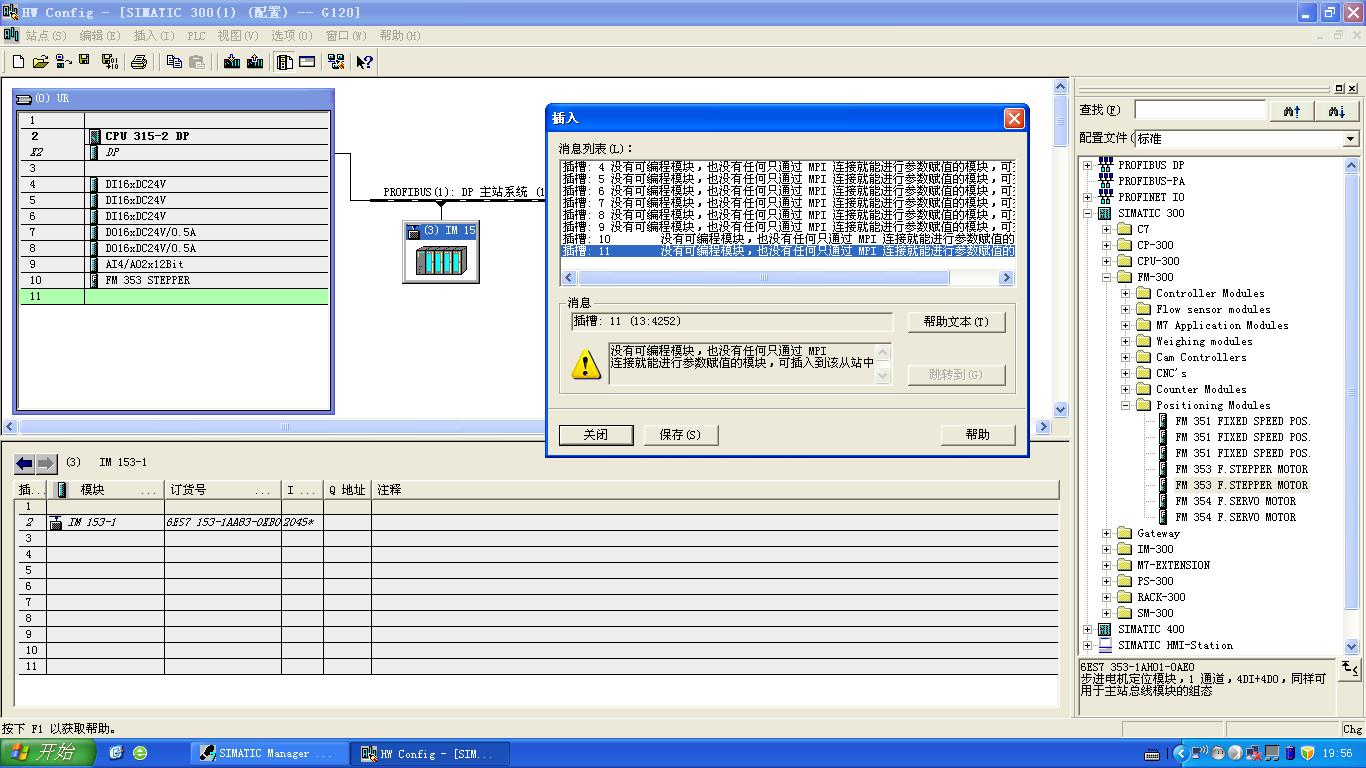
Task: Click the 帮助文本(T) button
Action: click(x=956, y=322)
